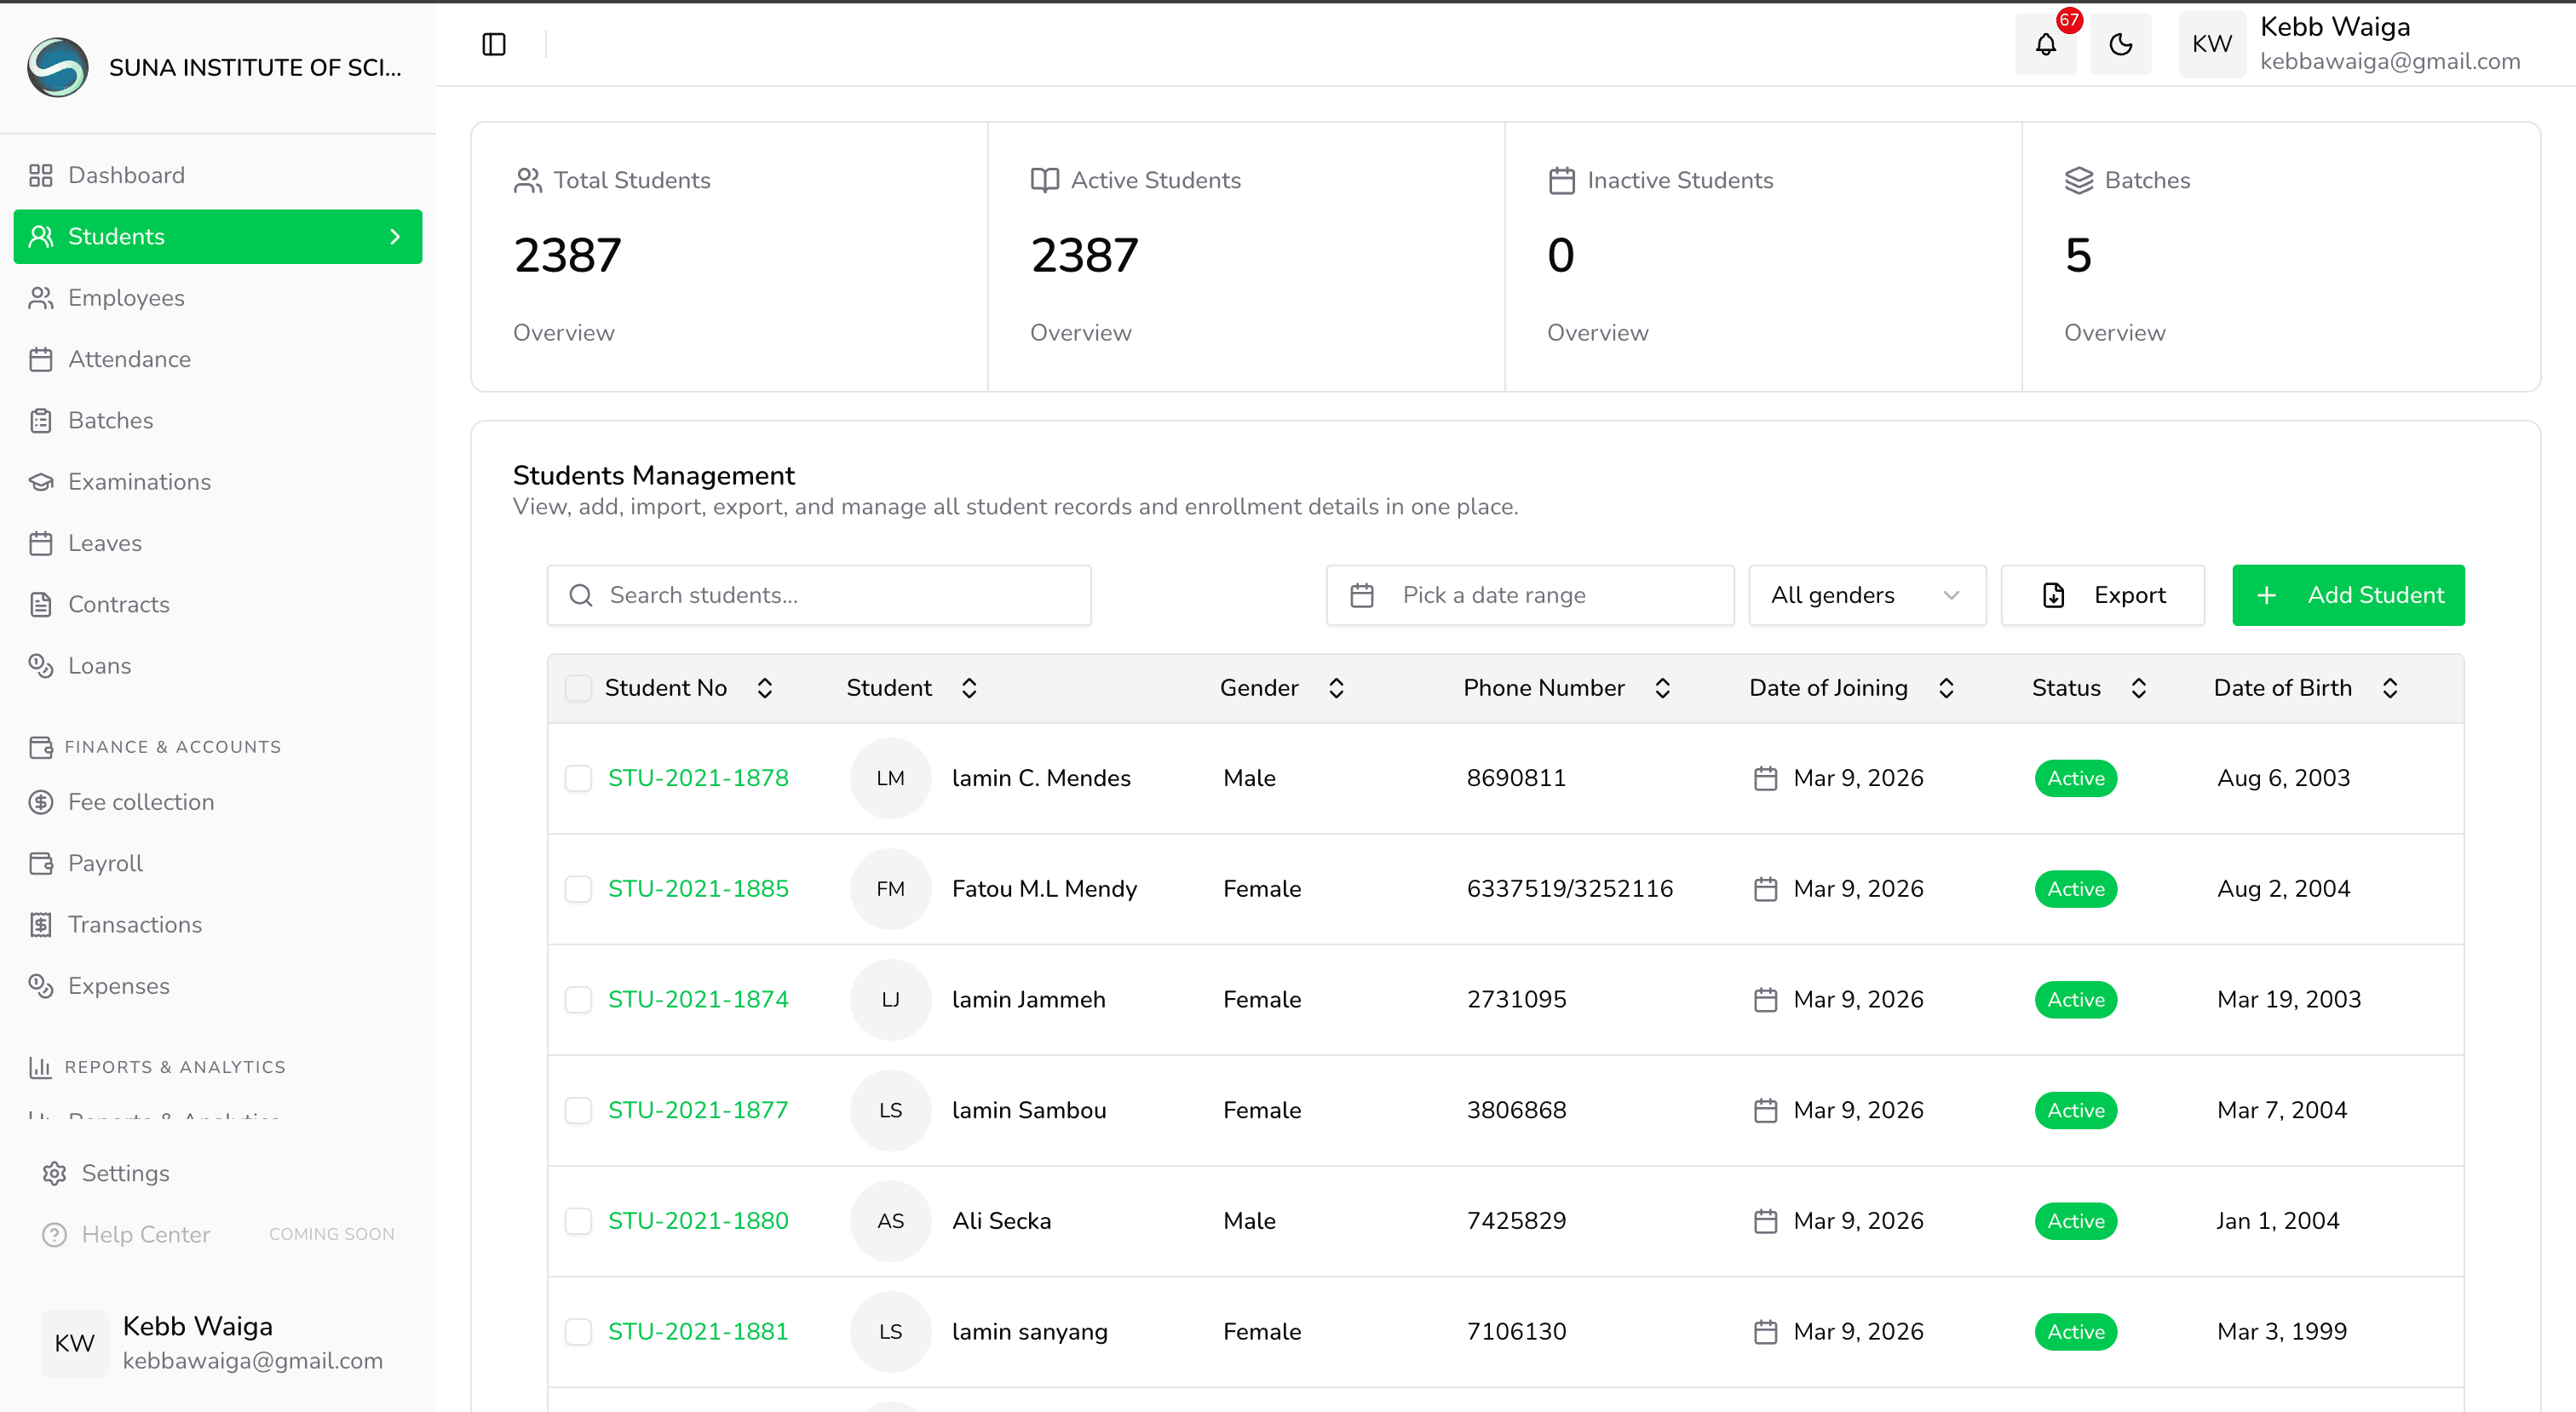Click the Add Student button
Viewport: 2576px width, 1412px height.
coord(2348,595)
